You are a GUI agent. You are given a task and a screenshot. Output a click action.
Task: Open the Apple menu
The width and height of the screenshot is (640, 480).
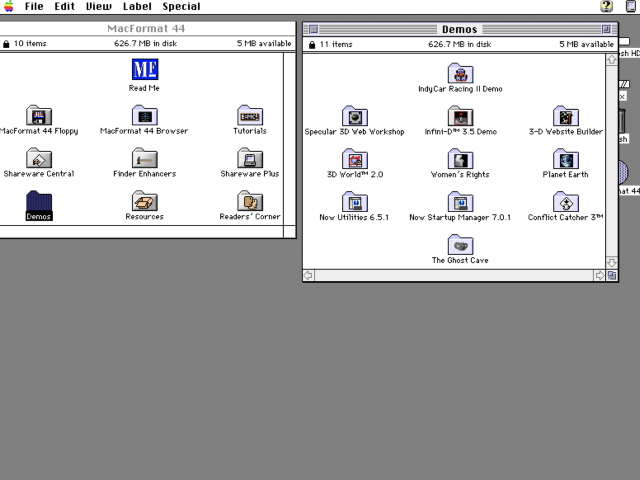pyautogui.click(x=9, y=6)
